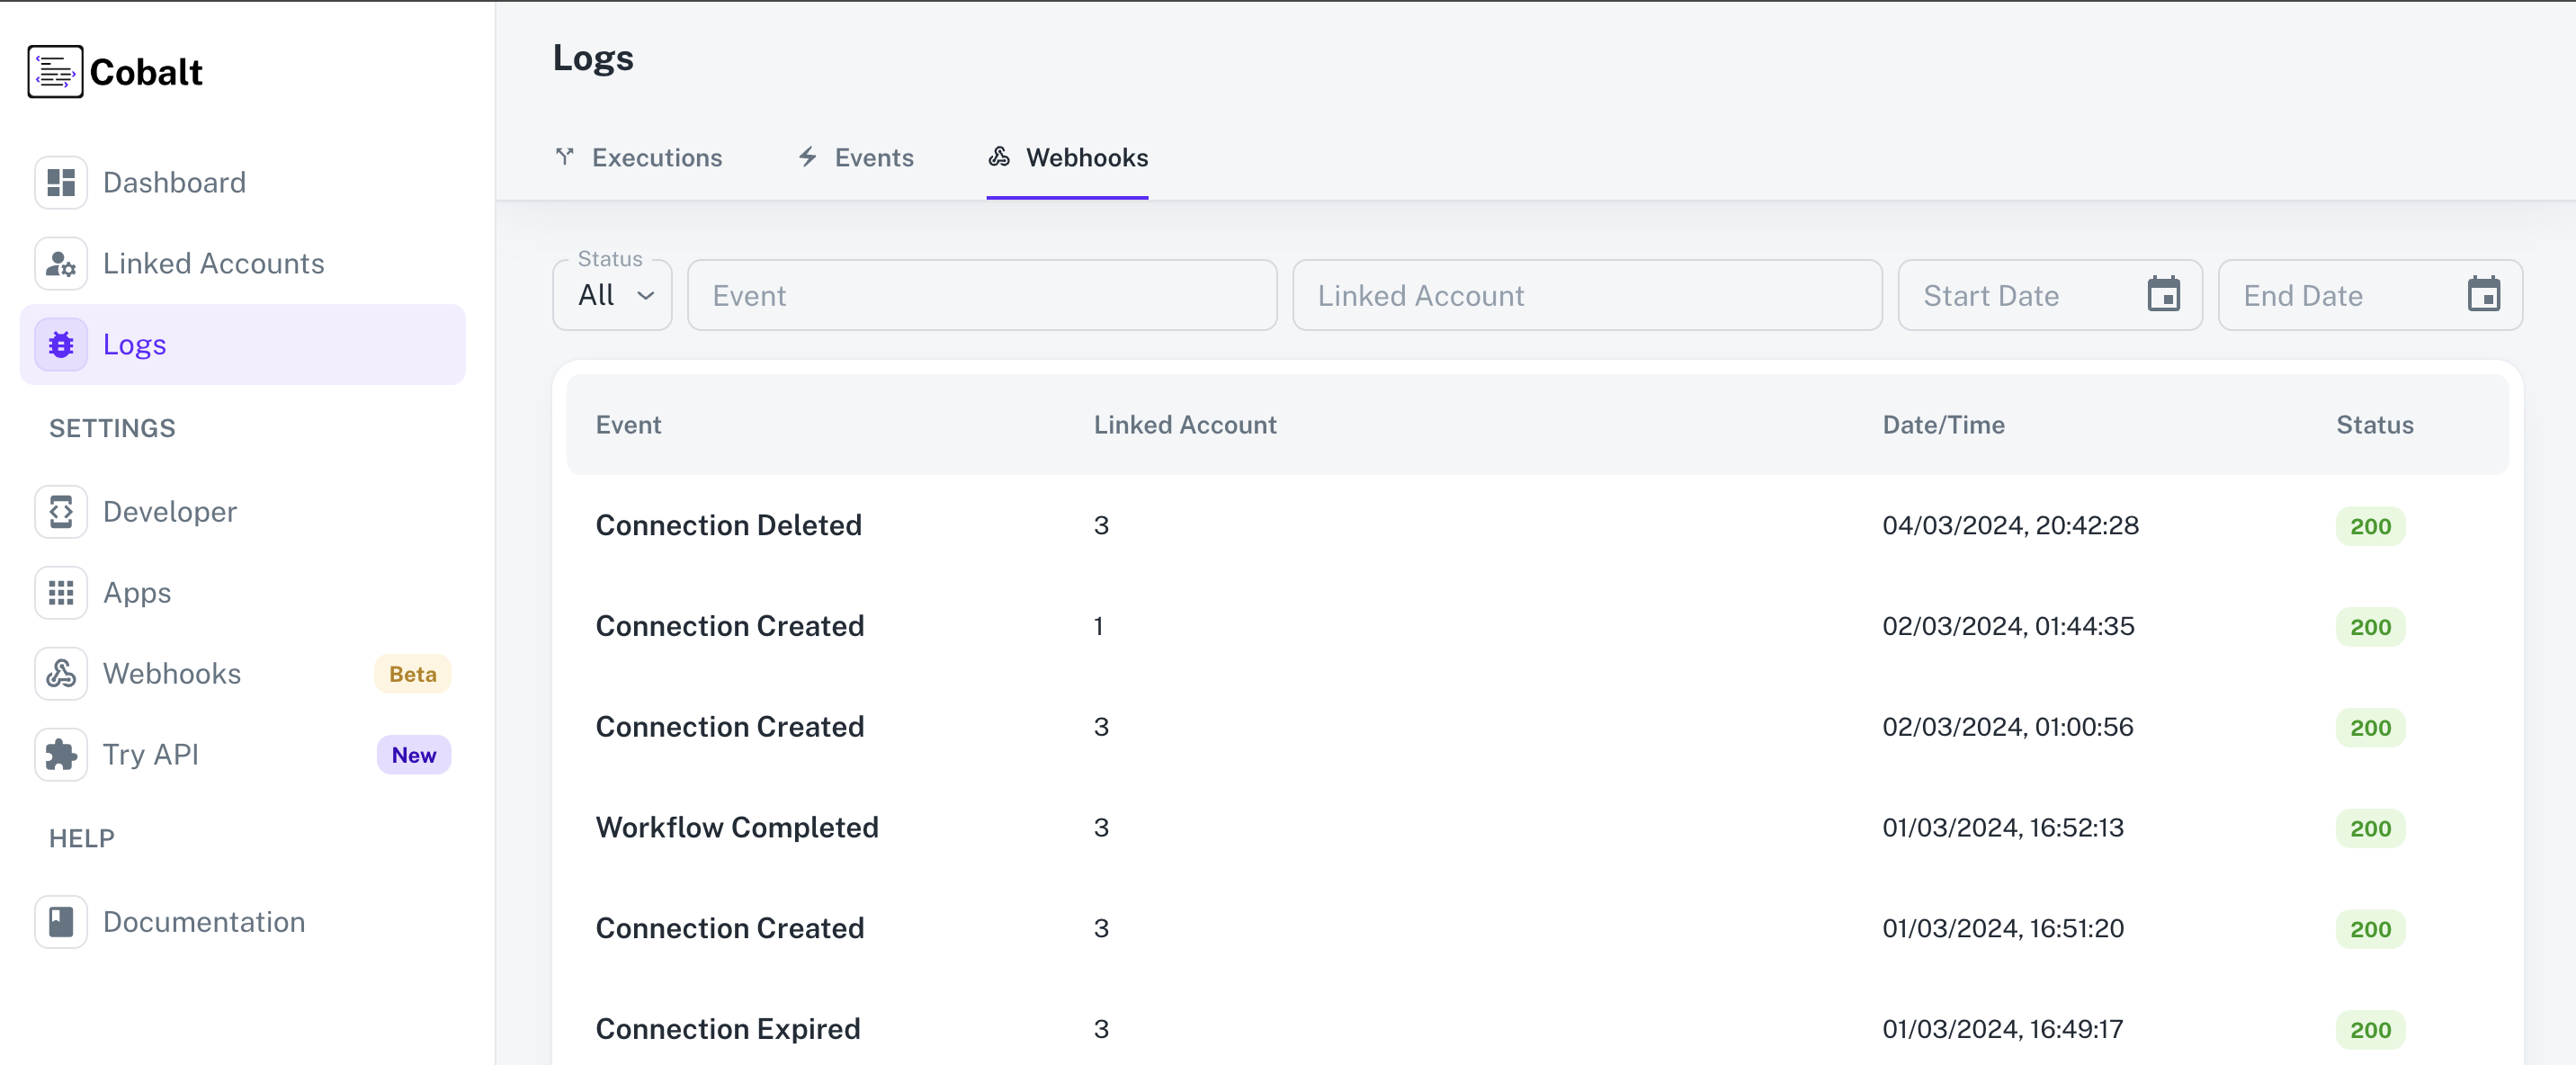Click the Developer settings icon
Image resolution: width=2576 pixels, height=1065 pixels.
click(60, 512)
